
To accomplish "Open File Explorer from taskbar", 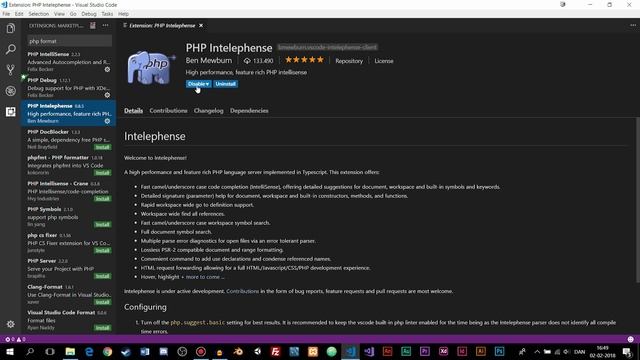I will 70,351.
